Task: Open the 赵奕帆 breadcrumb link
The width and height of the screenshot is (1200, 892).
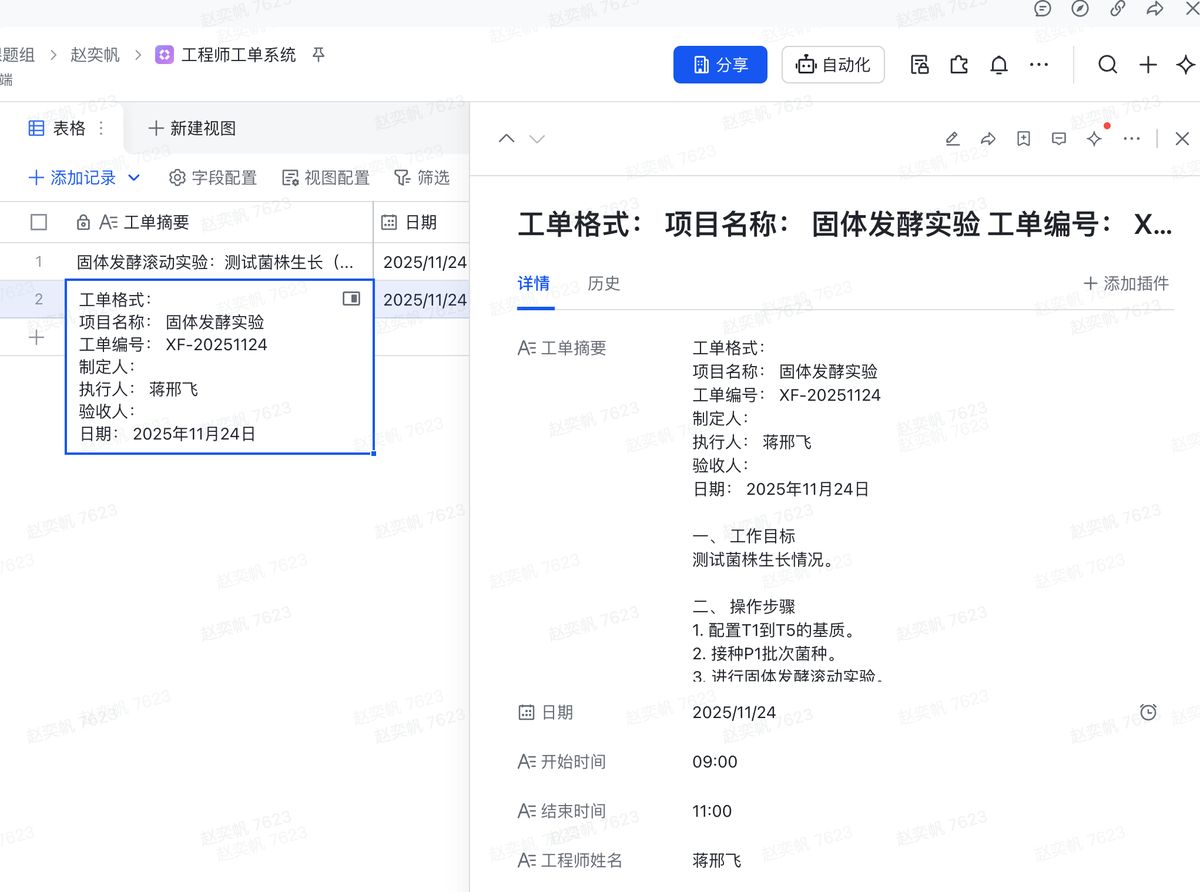Action: pos(95,55)
